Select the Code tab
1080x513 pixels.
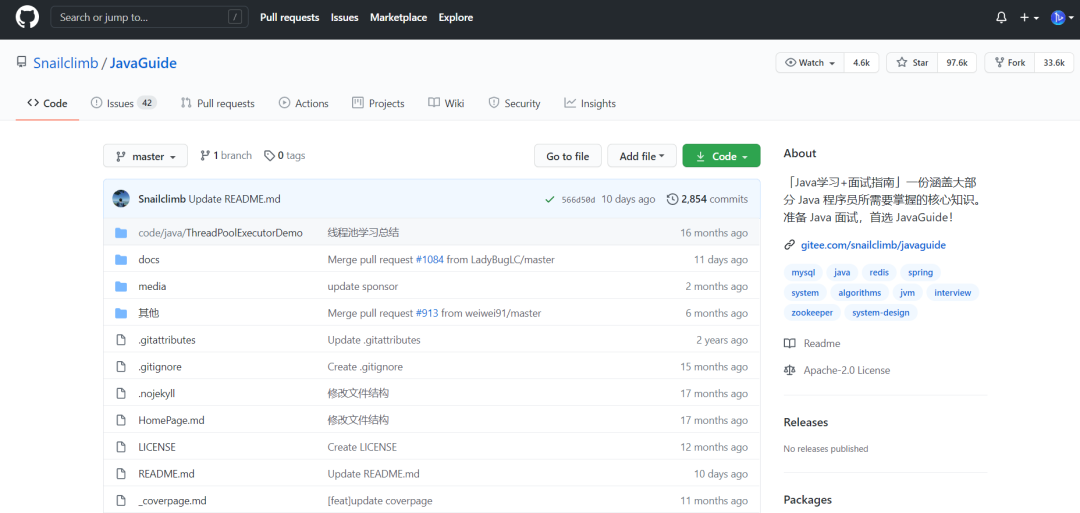click(48, 103)
